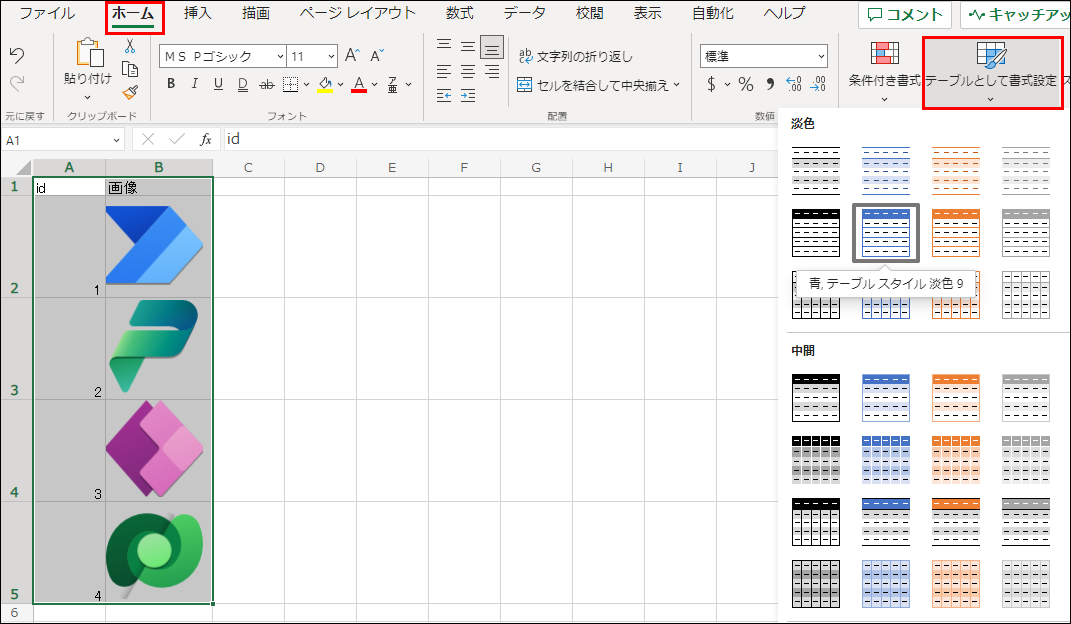Open the ファイル tab

pyautogui.click(x=46, y=14)
